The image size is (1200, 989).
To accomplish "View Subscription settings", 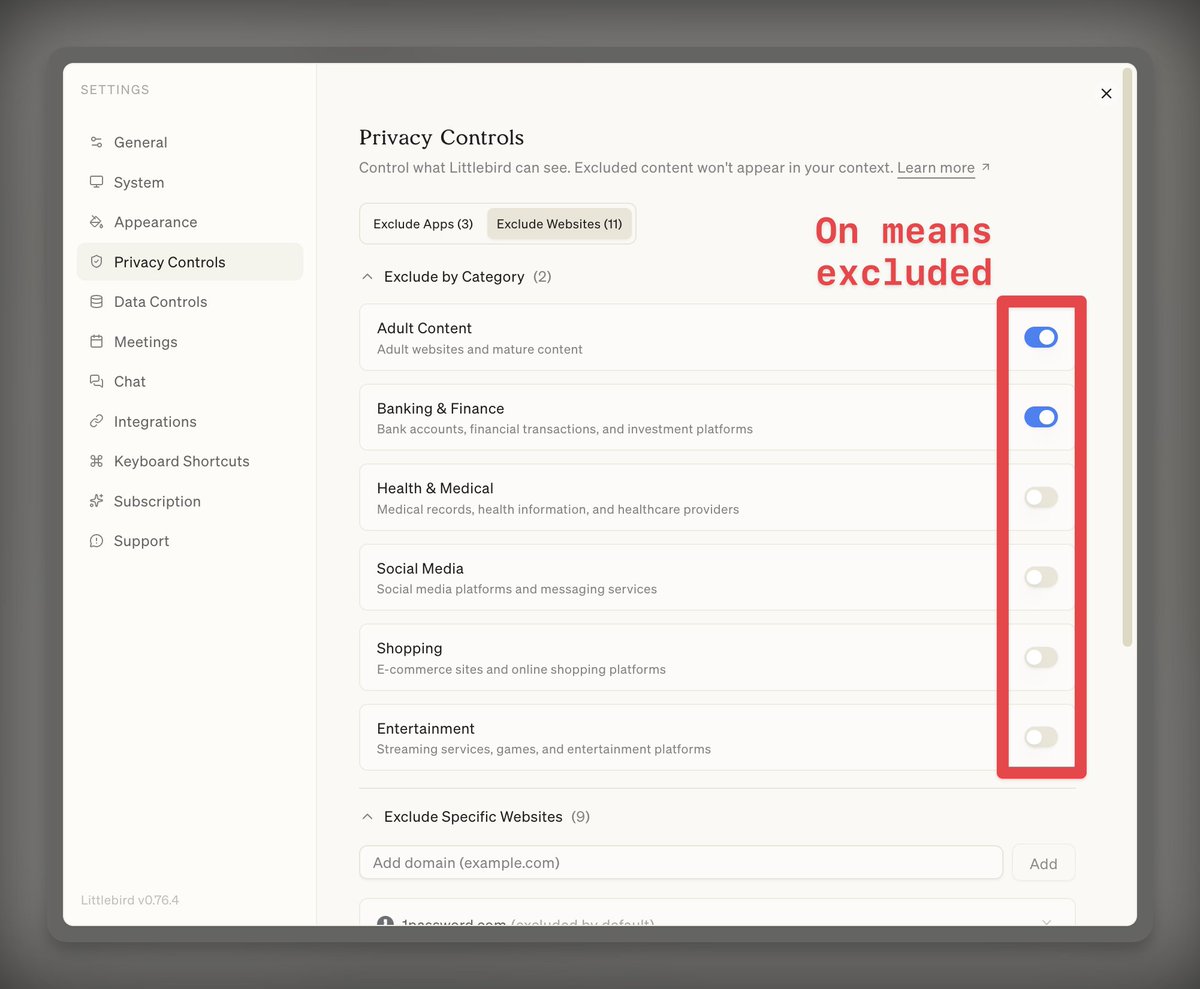I will coord(190,501).
